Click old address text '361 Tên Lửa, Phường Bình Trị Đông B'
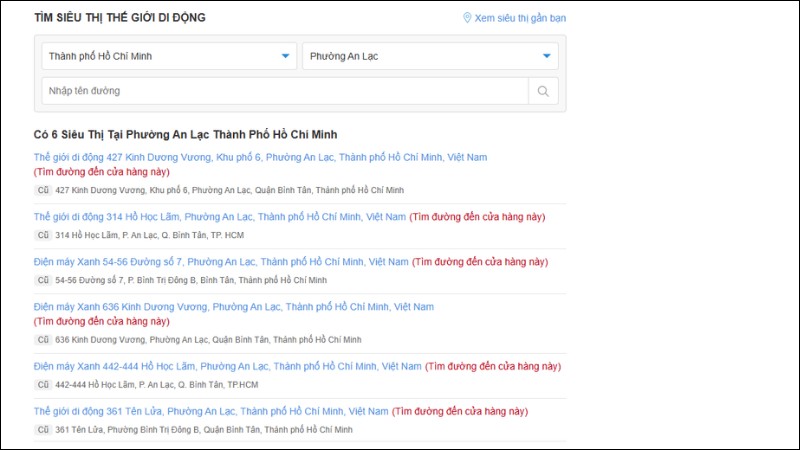800x450 pixels. pyautogui.click(x=204, y=430)
